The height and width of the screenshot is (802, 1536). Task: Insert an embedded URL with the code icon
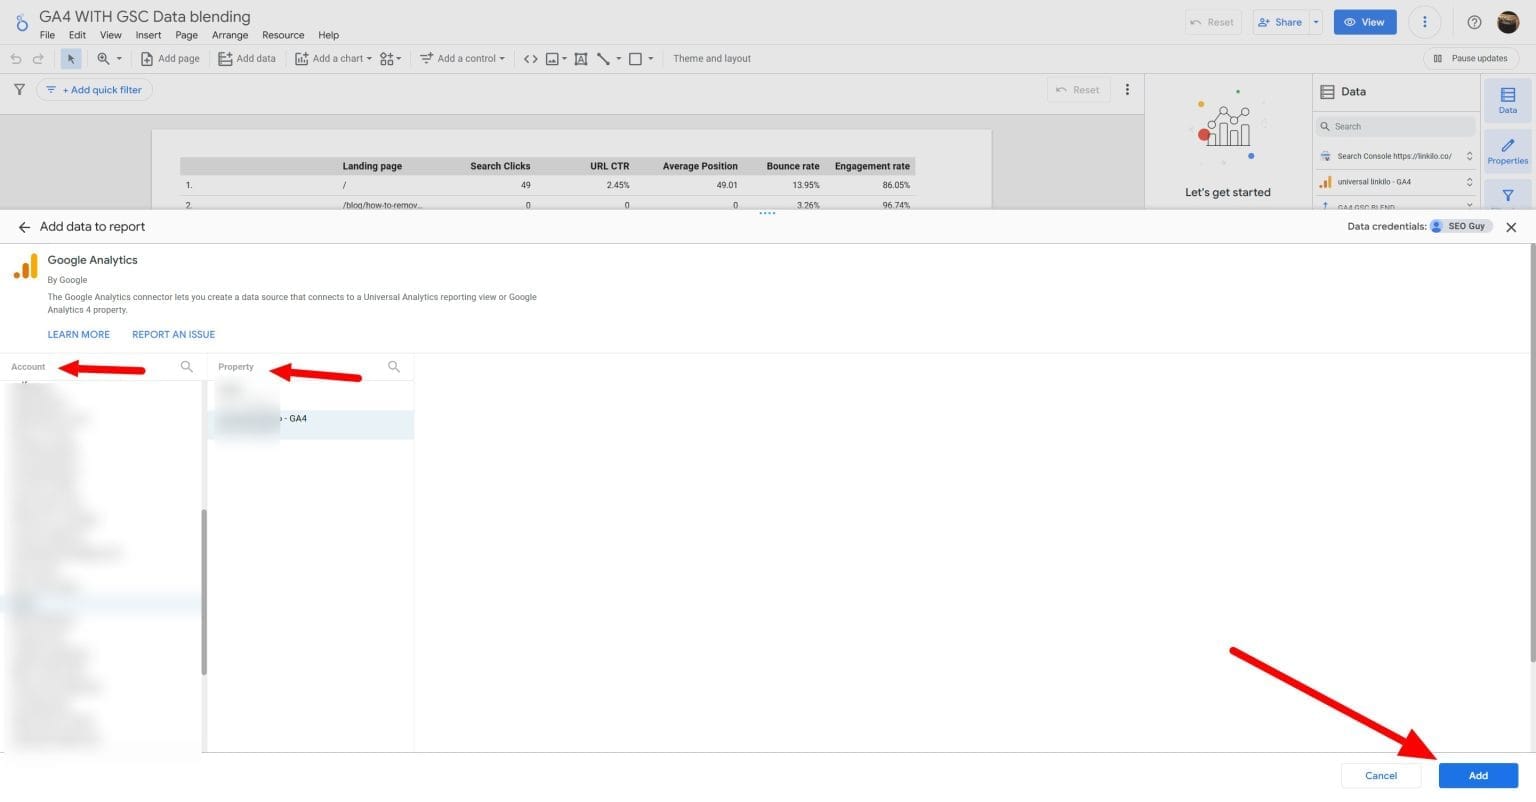click(x=530, y=58)
